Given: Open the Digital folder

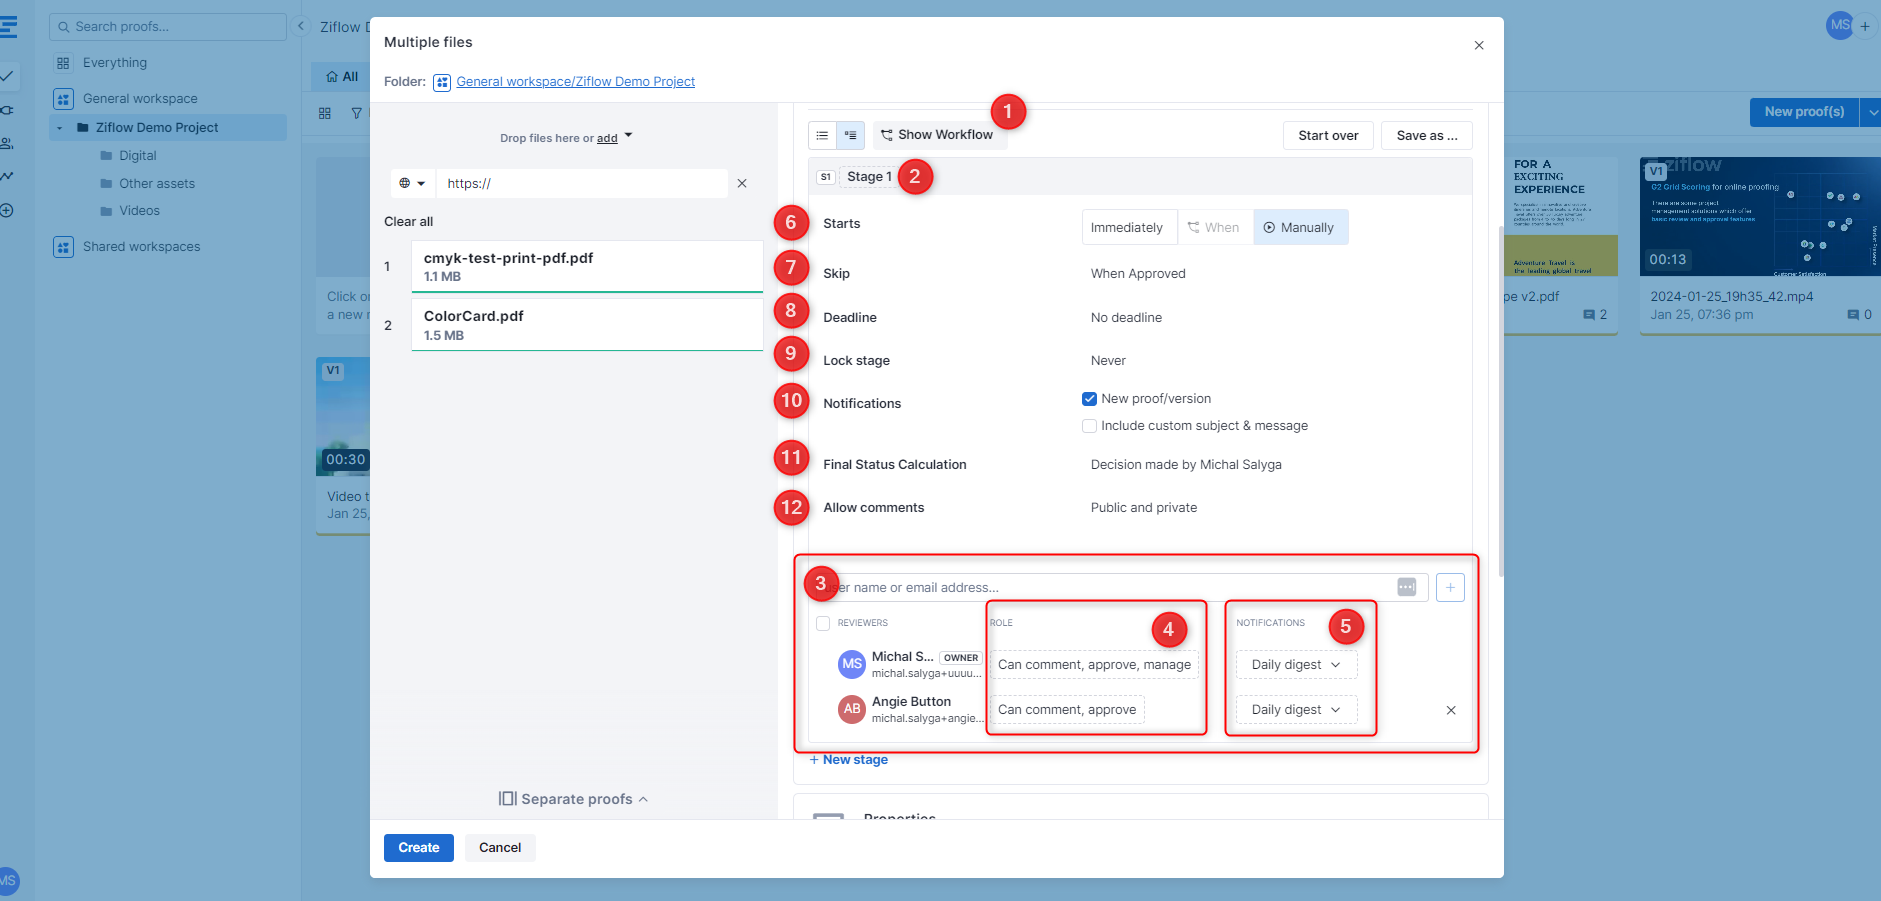Looking at the screenshot, I should (138, 156).
